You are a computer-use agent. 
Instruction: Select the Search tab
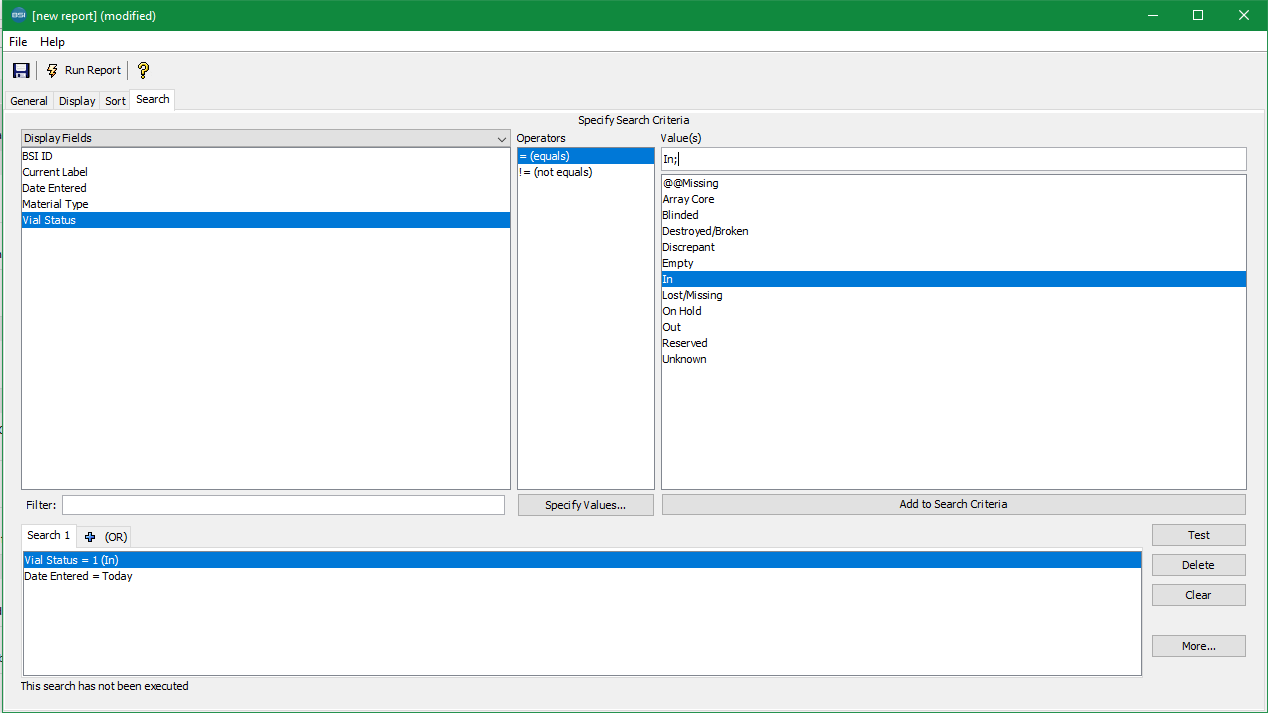153,99
